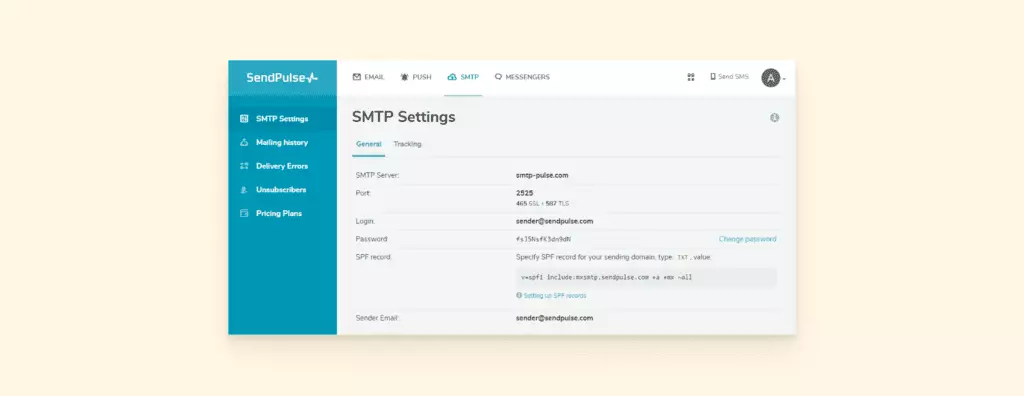This screenshot has width=1024, height=396.
Task: Click the password value text
Action: coord(543,239)
